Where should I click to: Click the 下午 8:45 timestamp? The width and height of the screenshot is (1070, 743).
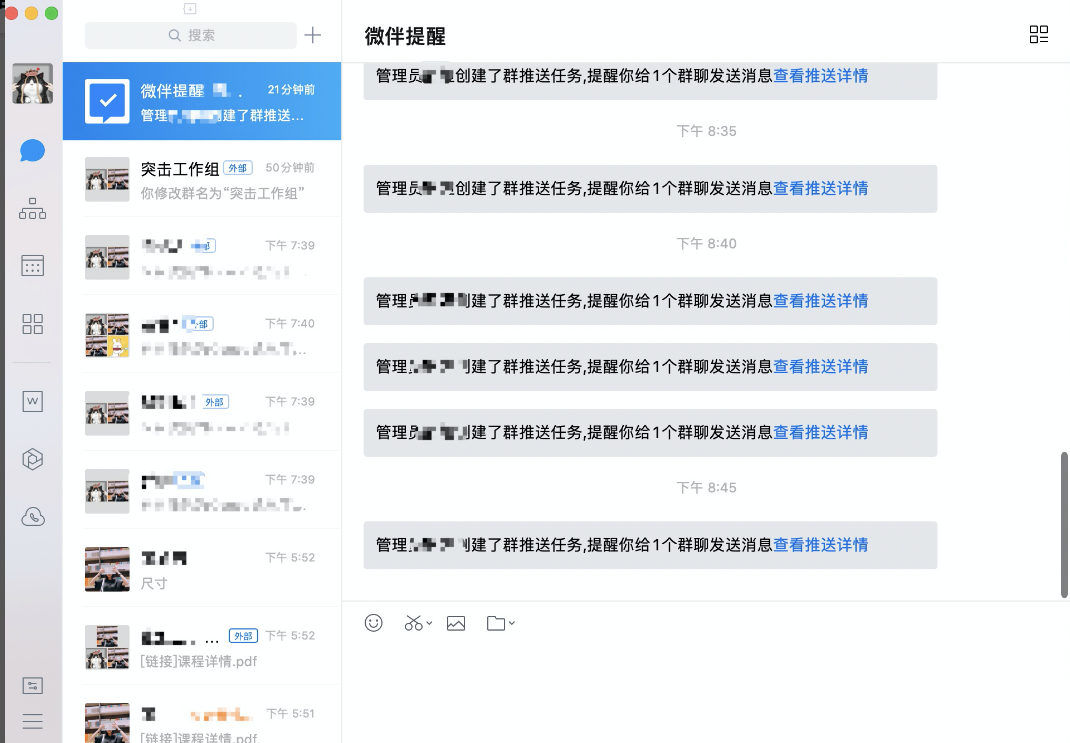pyautogui.click(x=706, y=488)
